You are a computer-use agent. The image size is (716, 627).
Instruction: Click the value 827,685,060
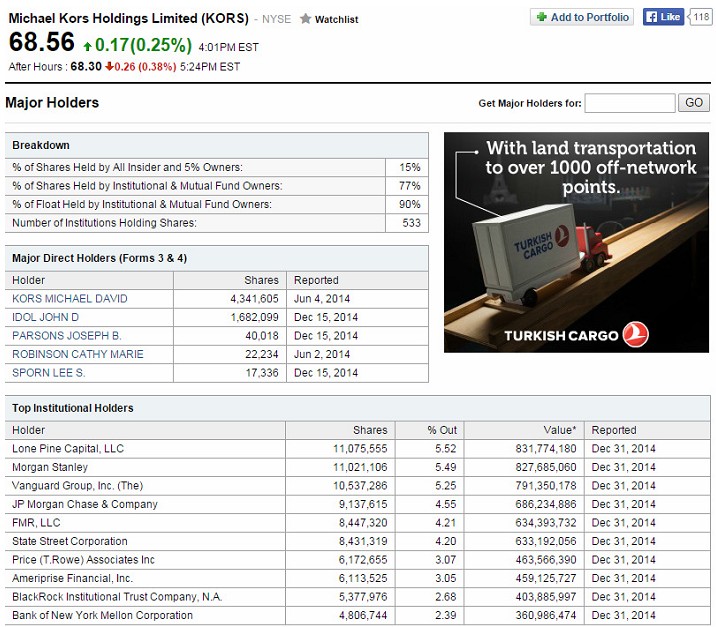546,467
